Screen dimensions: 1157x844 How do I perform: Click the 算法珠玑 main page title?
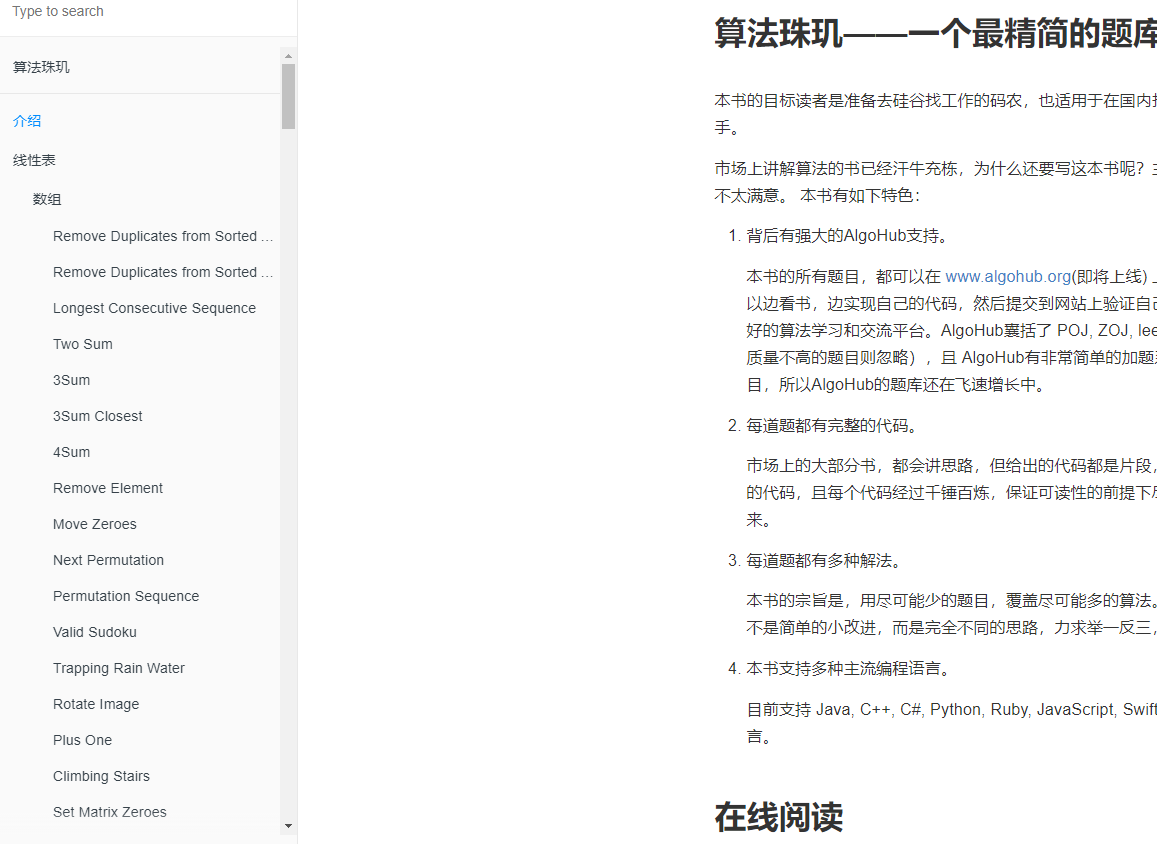click(x=935, y=33)
